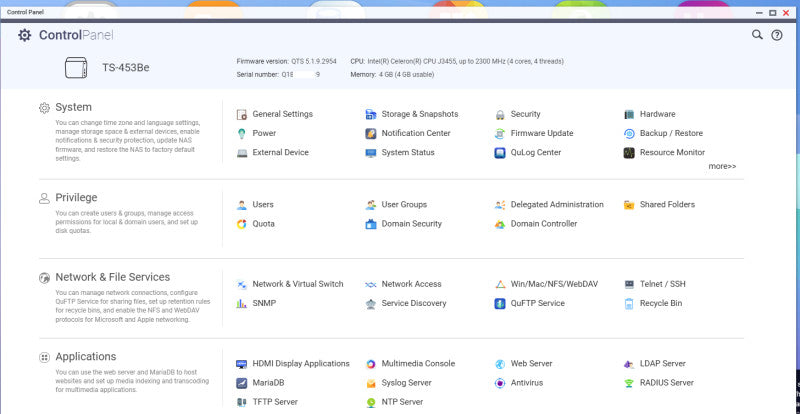This screenshot has width=800, height=414.
Task: Click the Memory 4 GB text
Action: coord(392,75)
